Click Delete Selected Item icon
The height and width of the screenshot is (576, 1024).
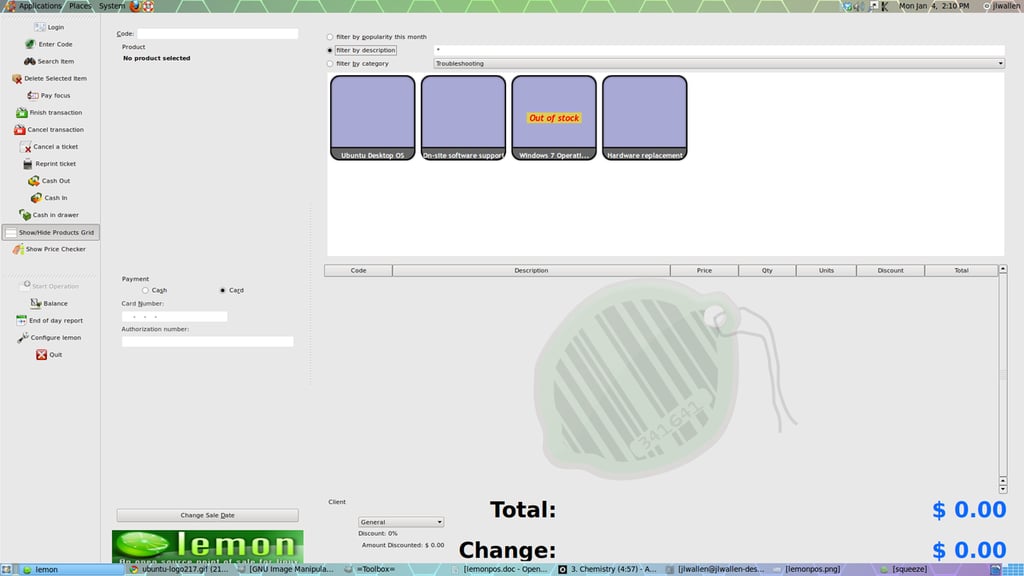pyautogui.click(x=17, y=78)
